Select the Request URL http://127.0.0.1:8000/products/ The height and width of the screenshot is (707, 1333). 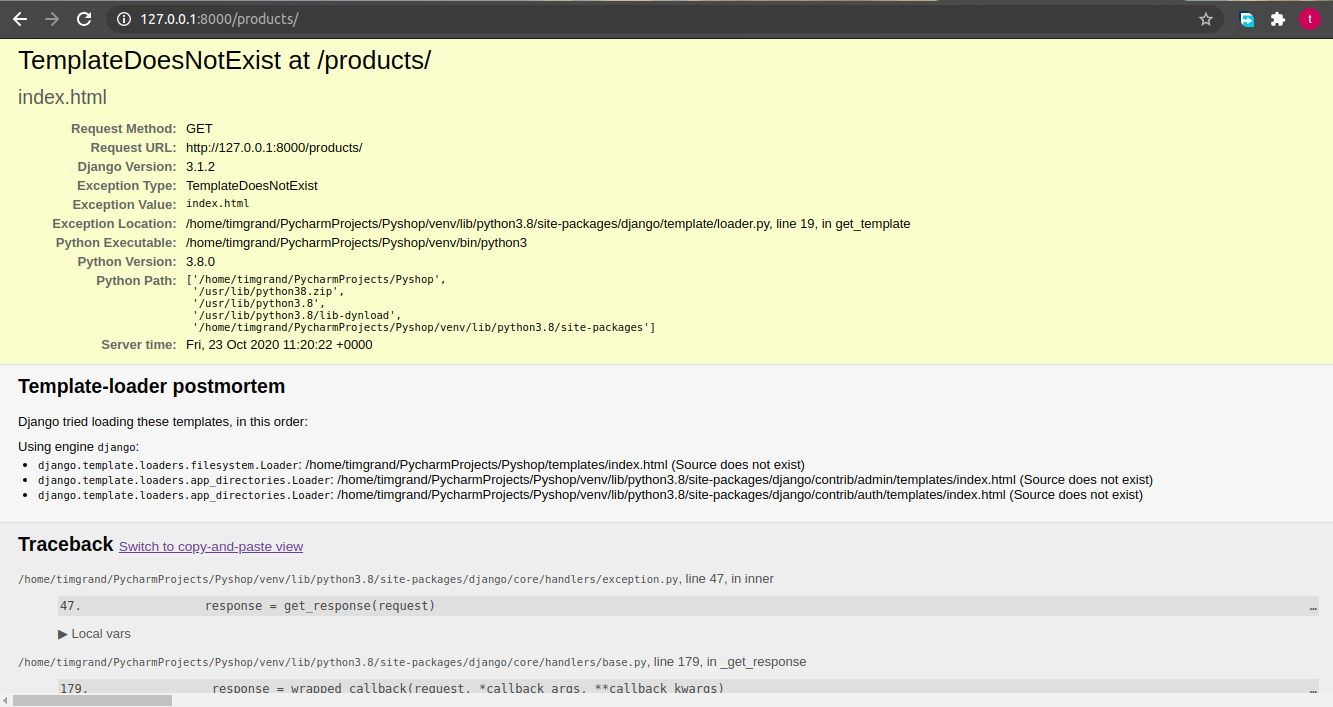click(x=274, y=148)
